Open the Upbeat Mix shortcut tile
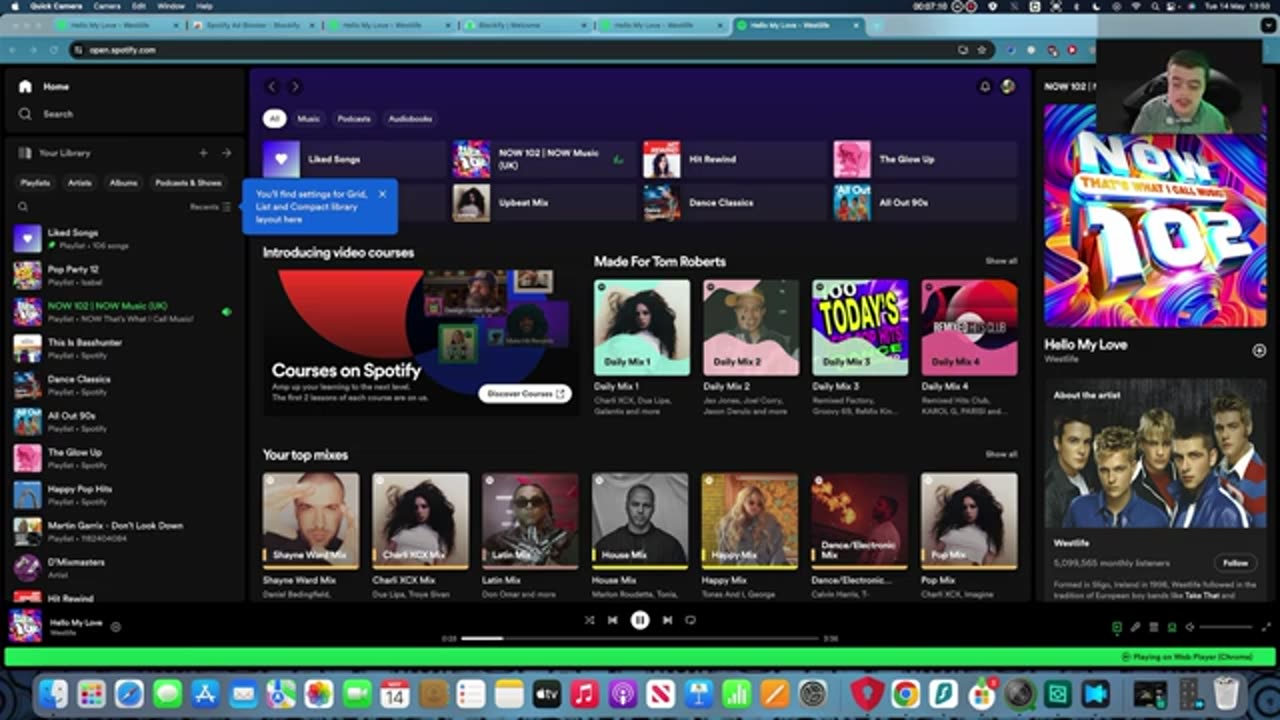 pos(544,202)
